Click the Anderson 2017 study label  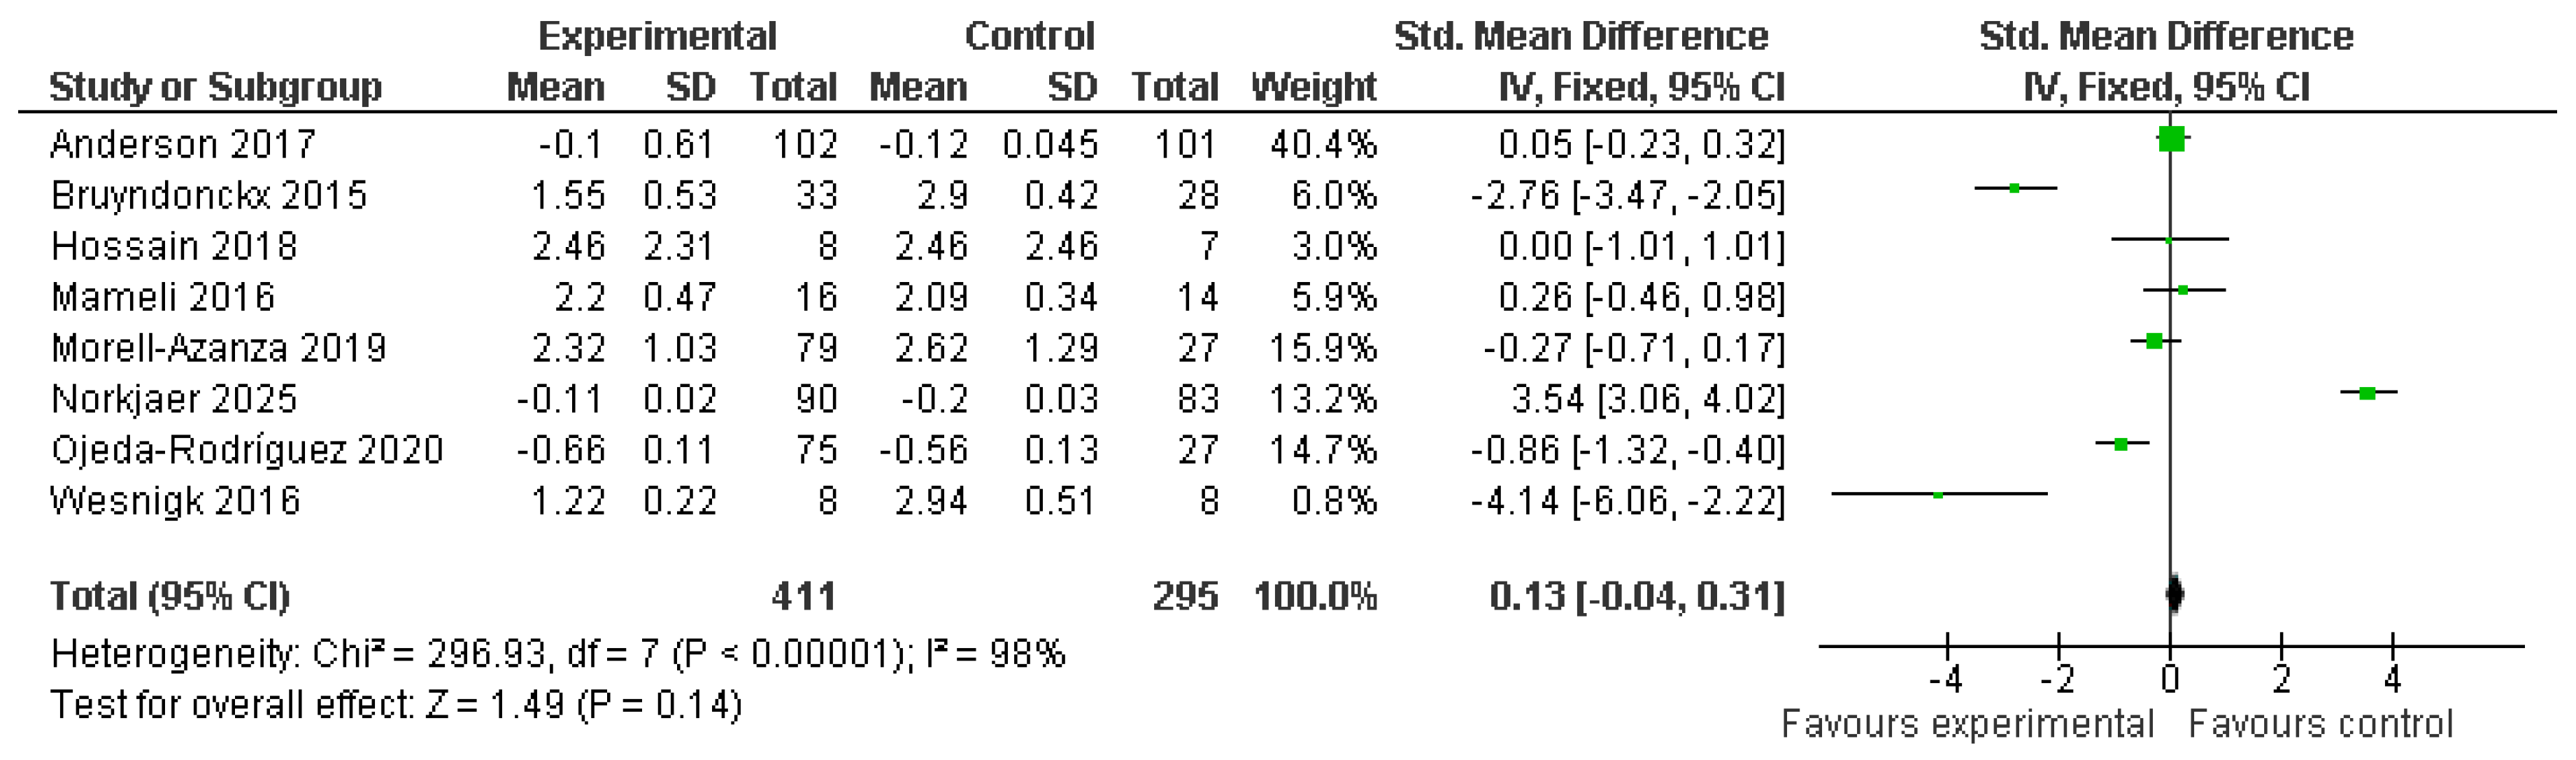click(x=182, y=145)
